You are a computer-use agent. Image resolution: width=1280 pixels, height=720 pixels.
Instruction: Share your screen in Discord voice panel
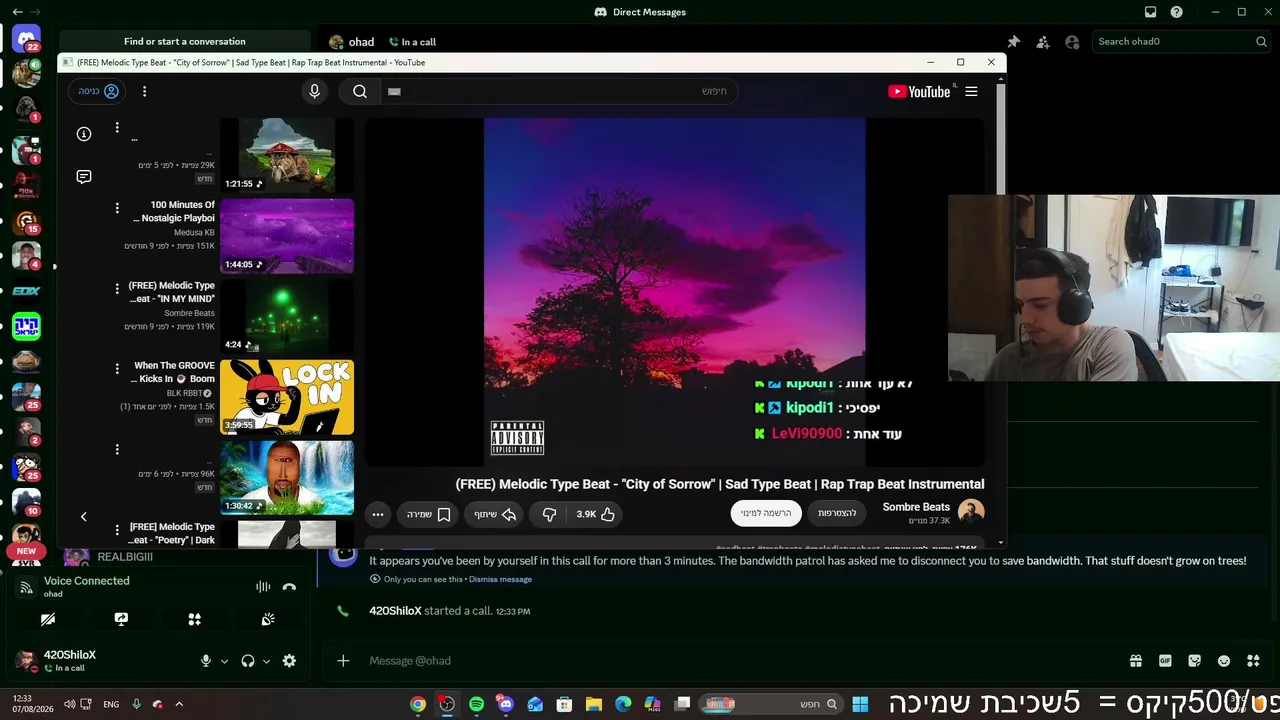[121, 619]
